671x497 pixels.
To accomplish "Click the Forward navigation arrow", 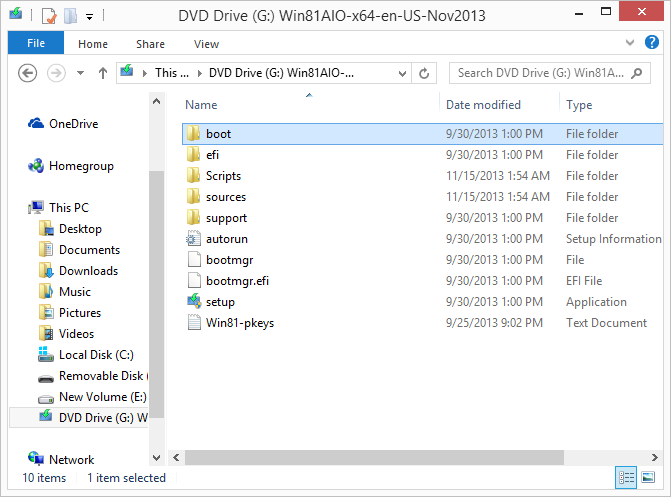I will coord(56,73).
